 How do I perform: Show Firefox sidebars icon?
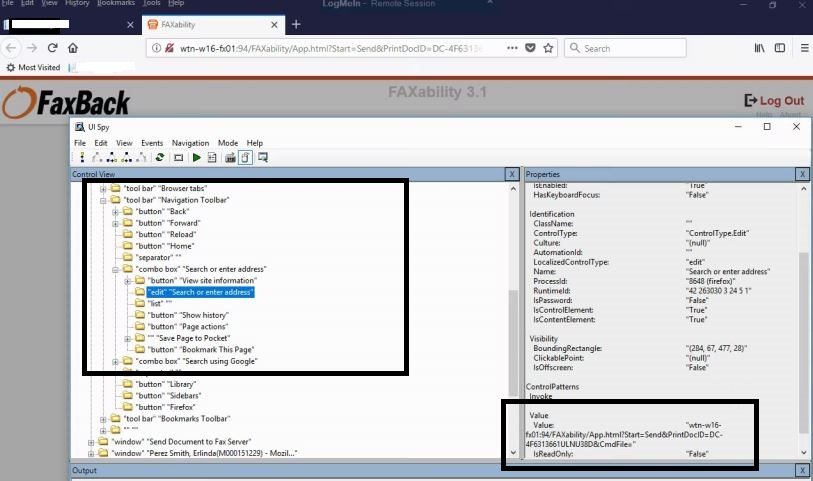pyautogui.click(x=779, y=48)
